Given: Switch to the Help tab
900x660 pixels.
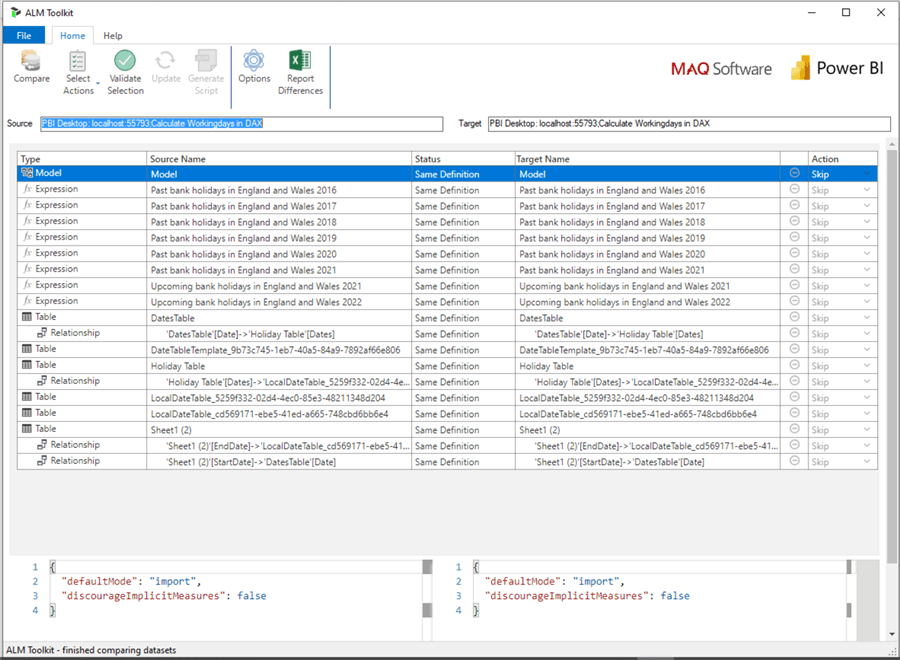Looking at the screenshot, I should 113,36.
